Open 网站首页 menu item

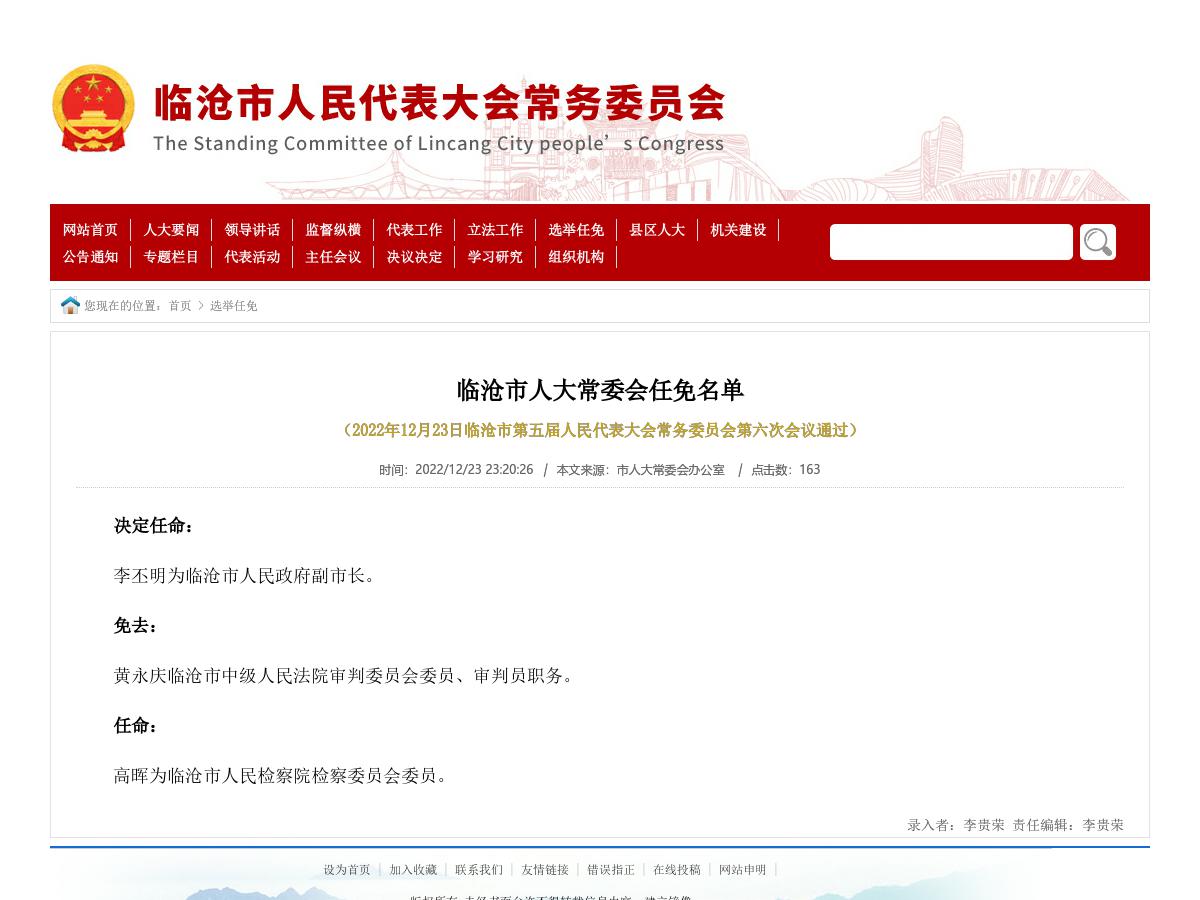tap(90, 230)
